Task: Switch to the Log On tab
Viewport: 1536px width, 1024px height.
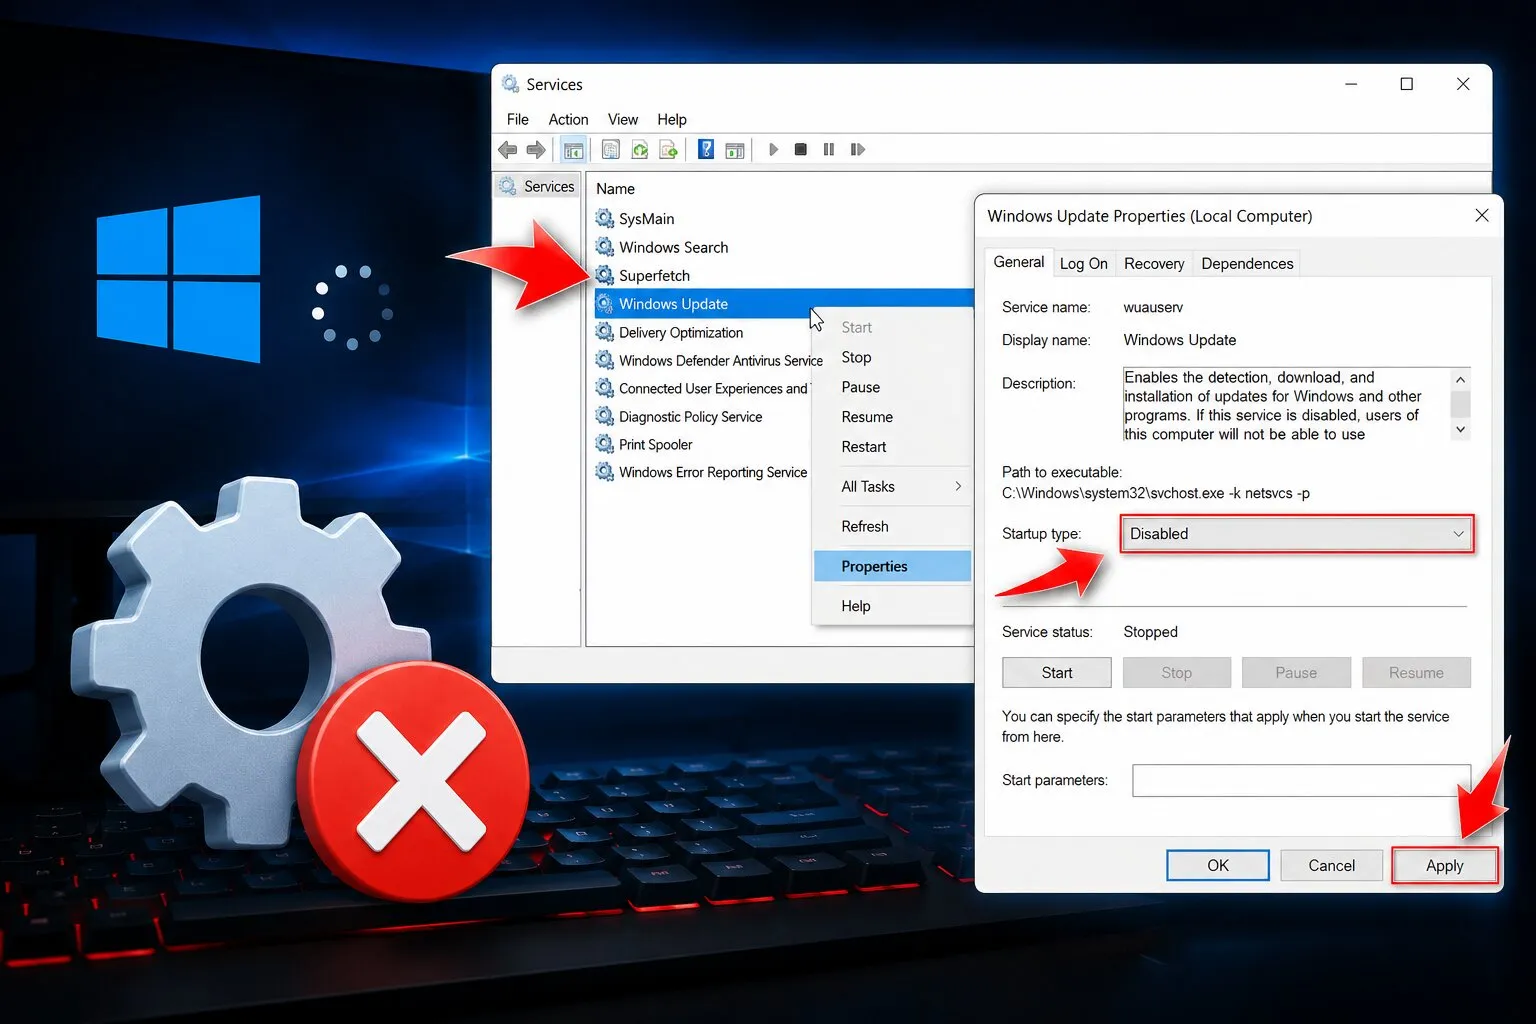Action: (x=1083, y=263)
